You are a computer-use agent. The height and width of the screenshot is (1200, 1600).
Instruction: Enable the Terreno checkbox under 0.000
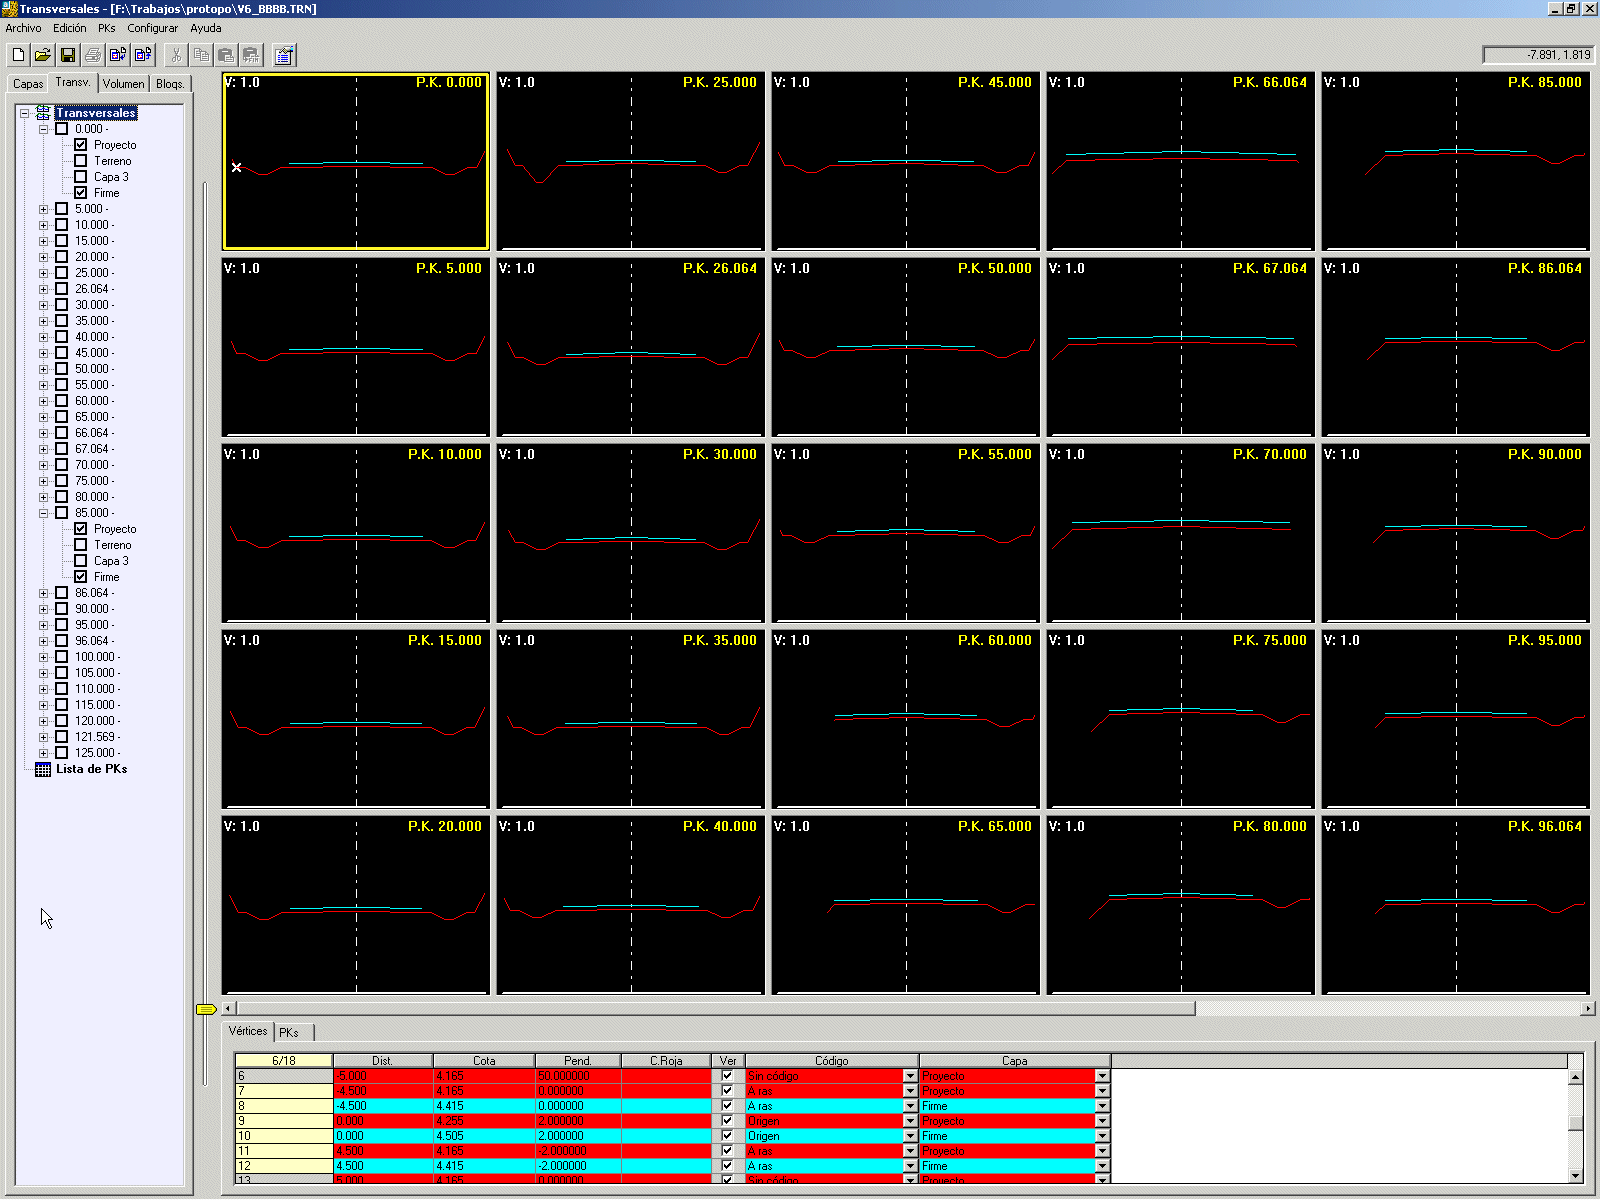[81, 161]
